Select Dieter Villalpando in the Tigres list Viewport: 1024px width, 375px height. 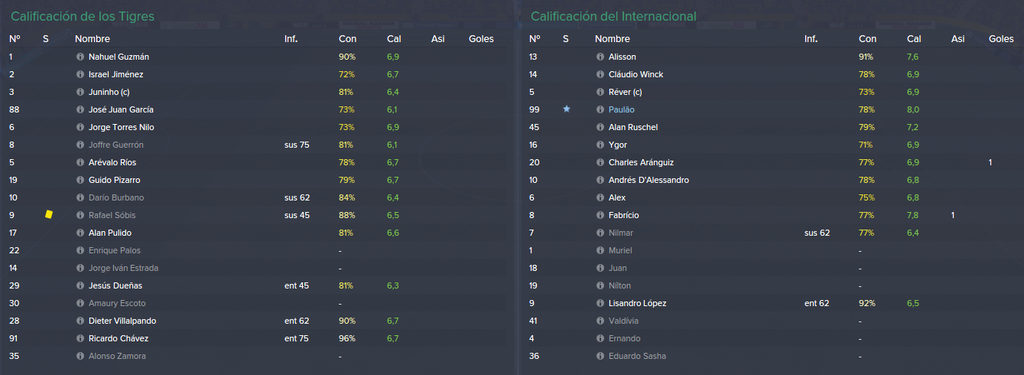coord(122,321)
